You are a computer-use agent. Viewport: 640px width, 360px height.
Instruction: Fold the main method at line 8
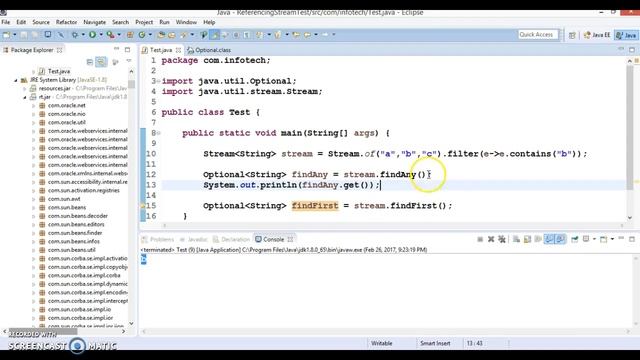pyautogui.click(x=158, y=133)
